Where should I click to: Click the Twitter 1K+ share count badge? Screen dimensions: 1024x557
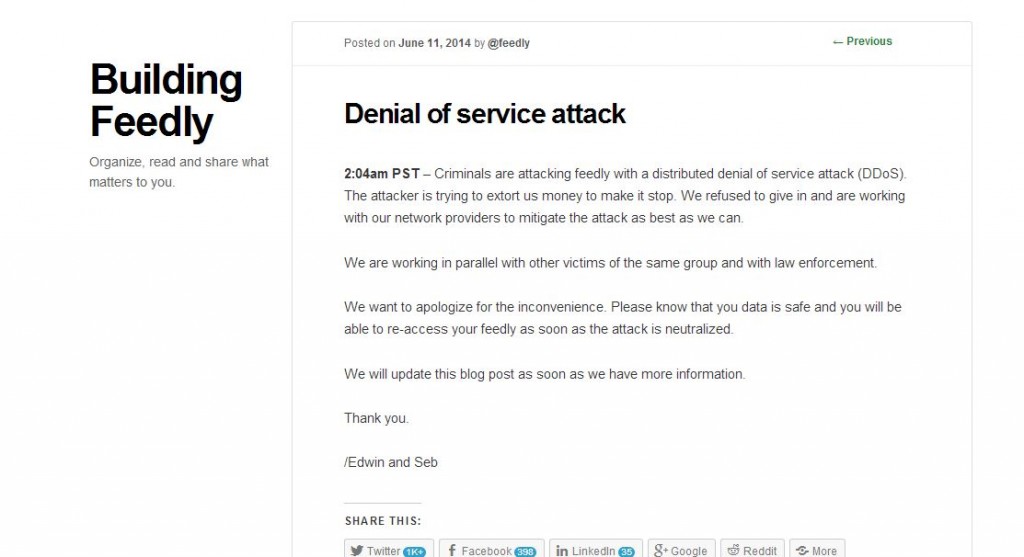pyautogui.click(x=415, y=551)
